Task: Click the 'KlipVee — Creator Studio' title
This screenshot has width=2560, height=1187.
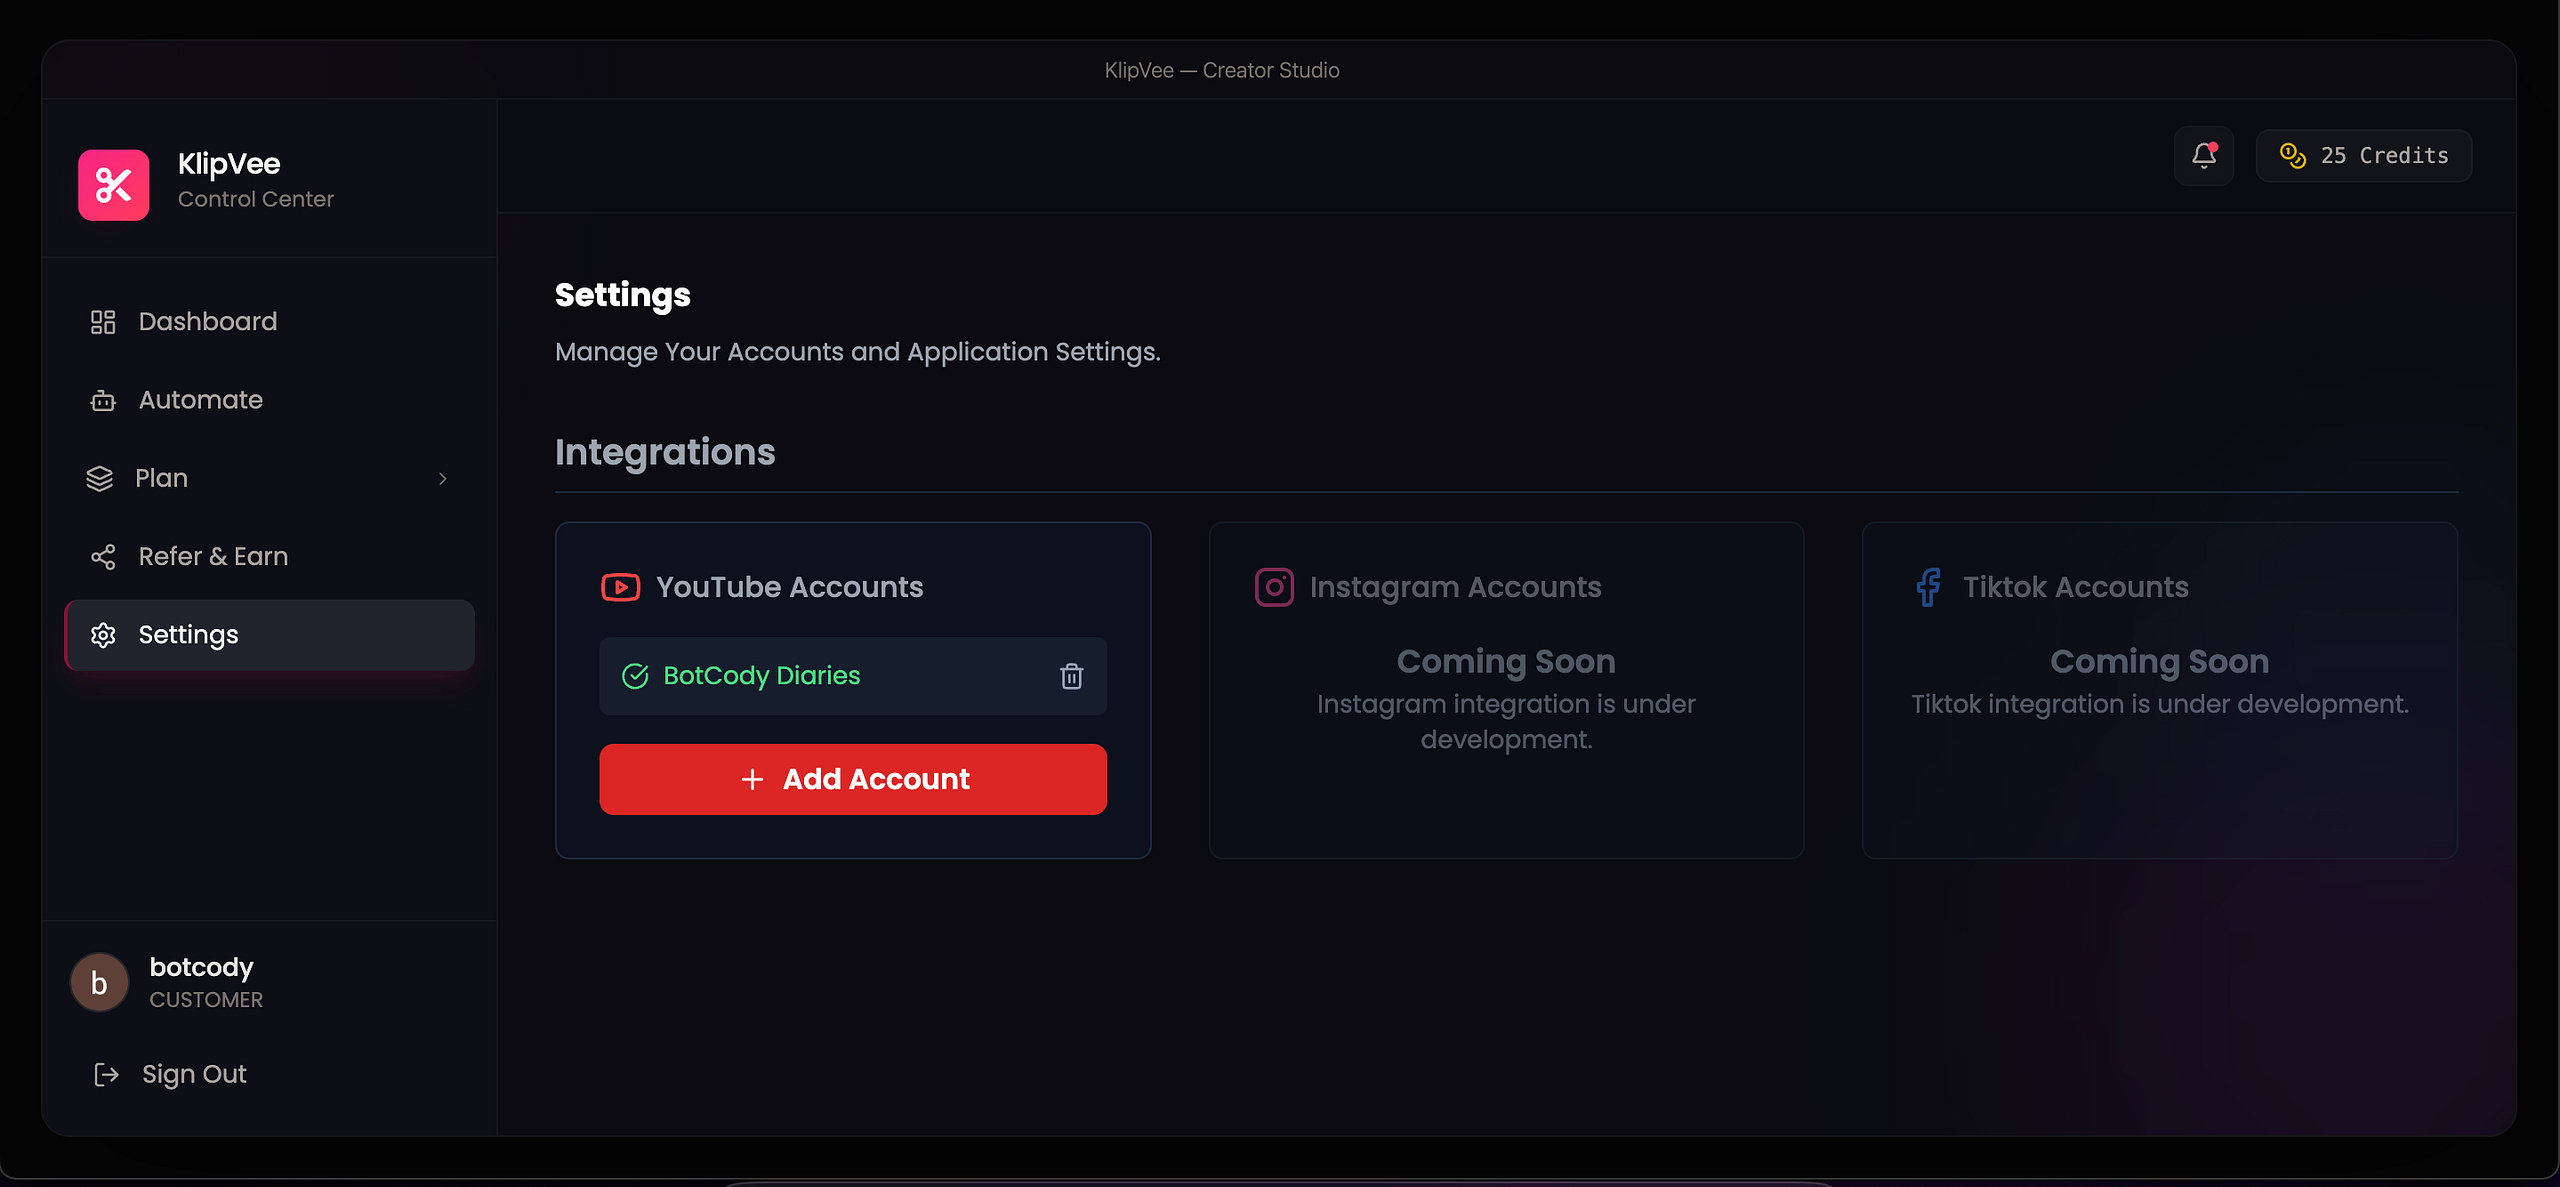Action: (x=1222, y=70)
